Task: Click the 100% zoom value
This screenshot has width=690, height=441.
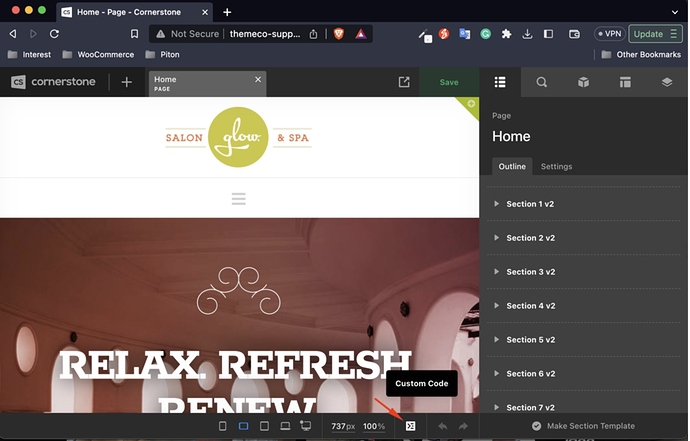Action: [x=374, y=426]
